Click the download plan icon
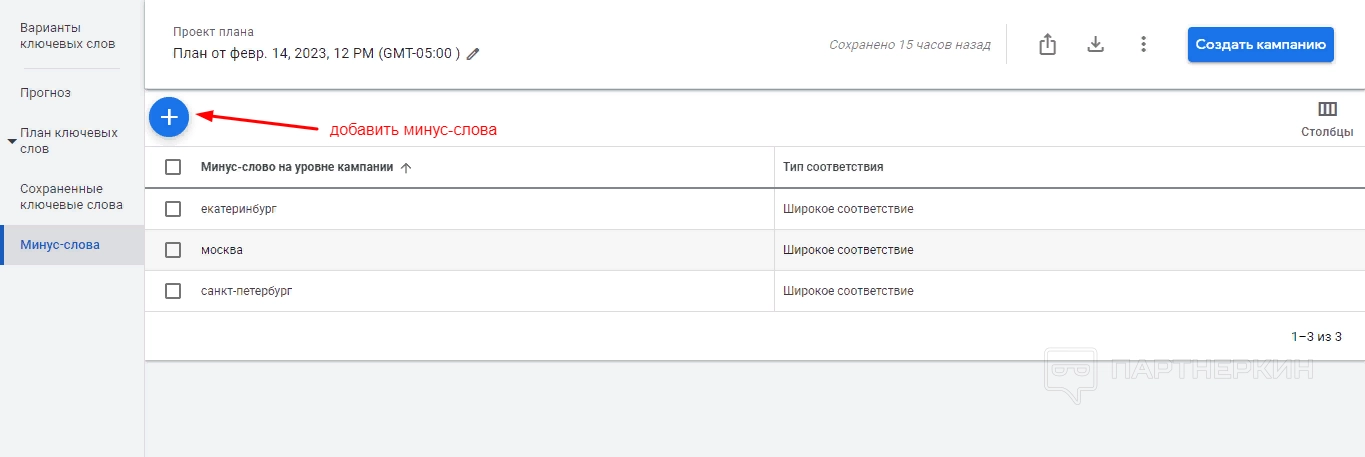This screenshot has height=457, width=1365. click(x=1095, y=45)
